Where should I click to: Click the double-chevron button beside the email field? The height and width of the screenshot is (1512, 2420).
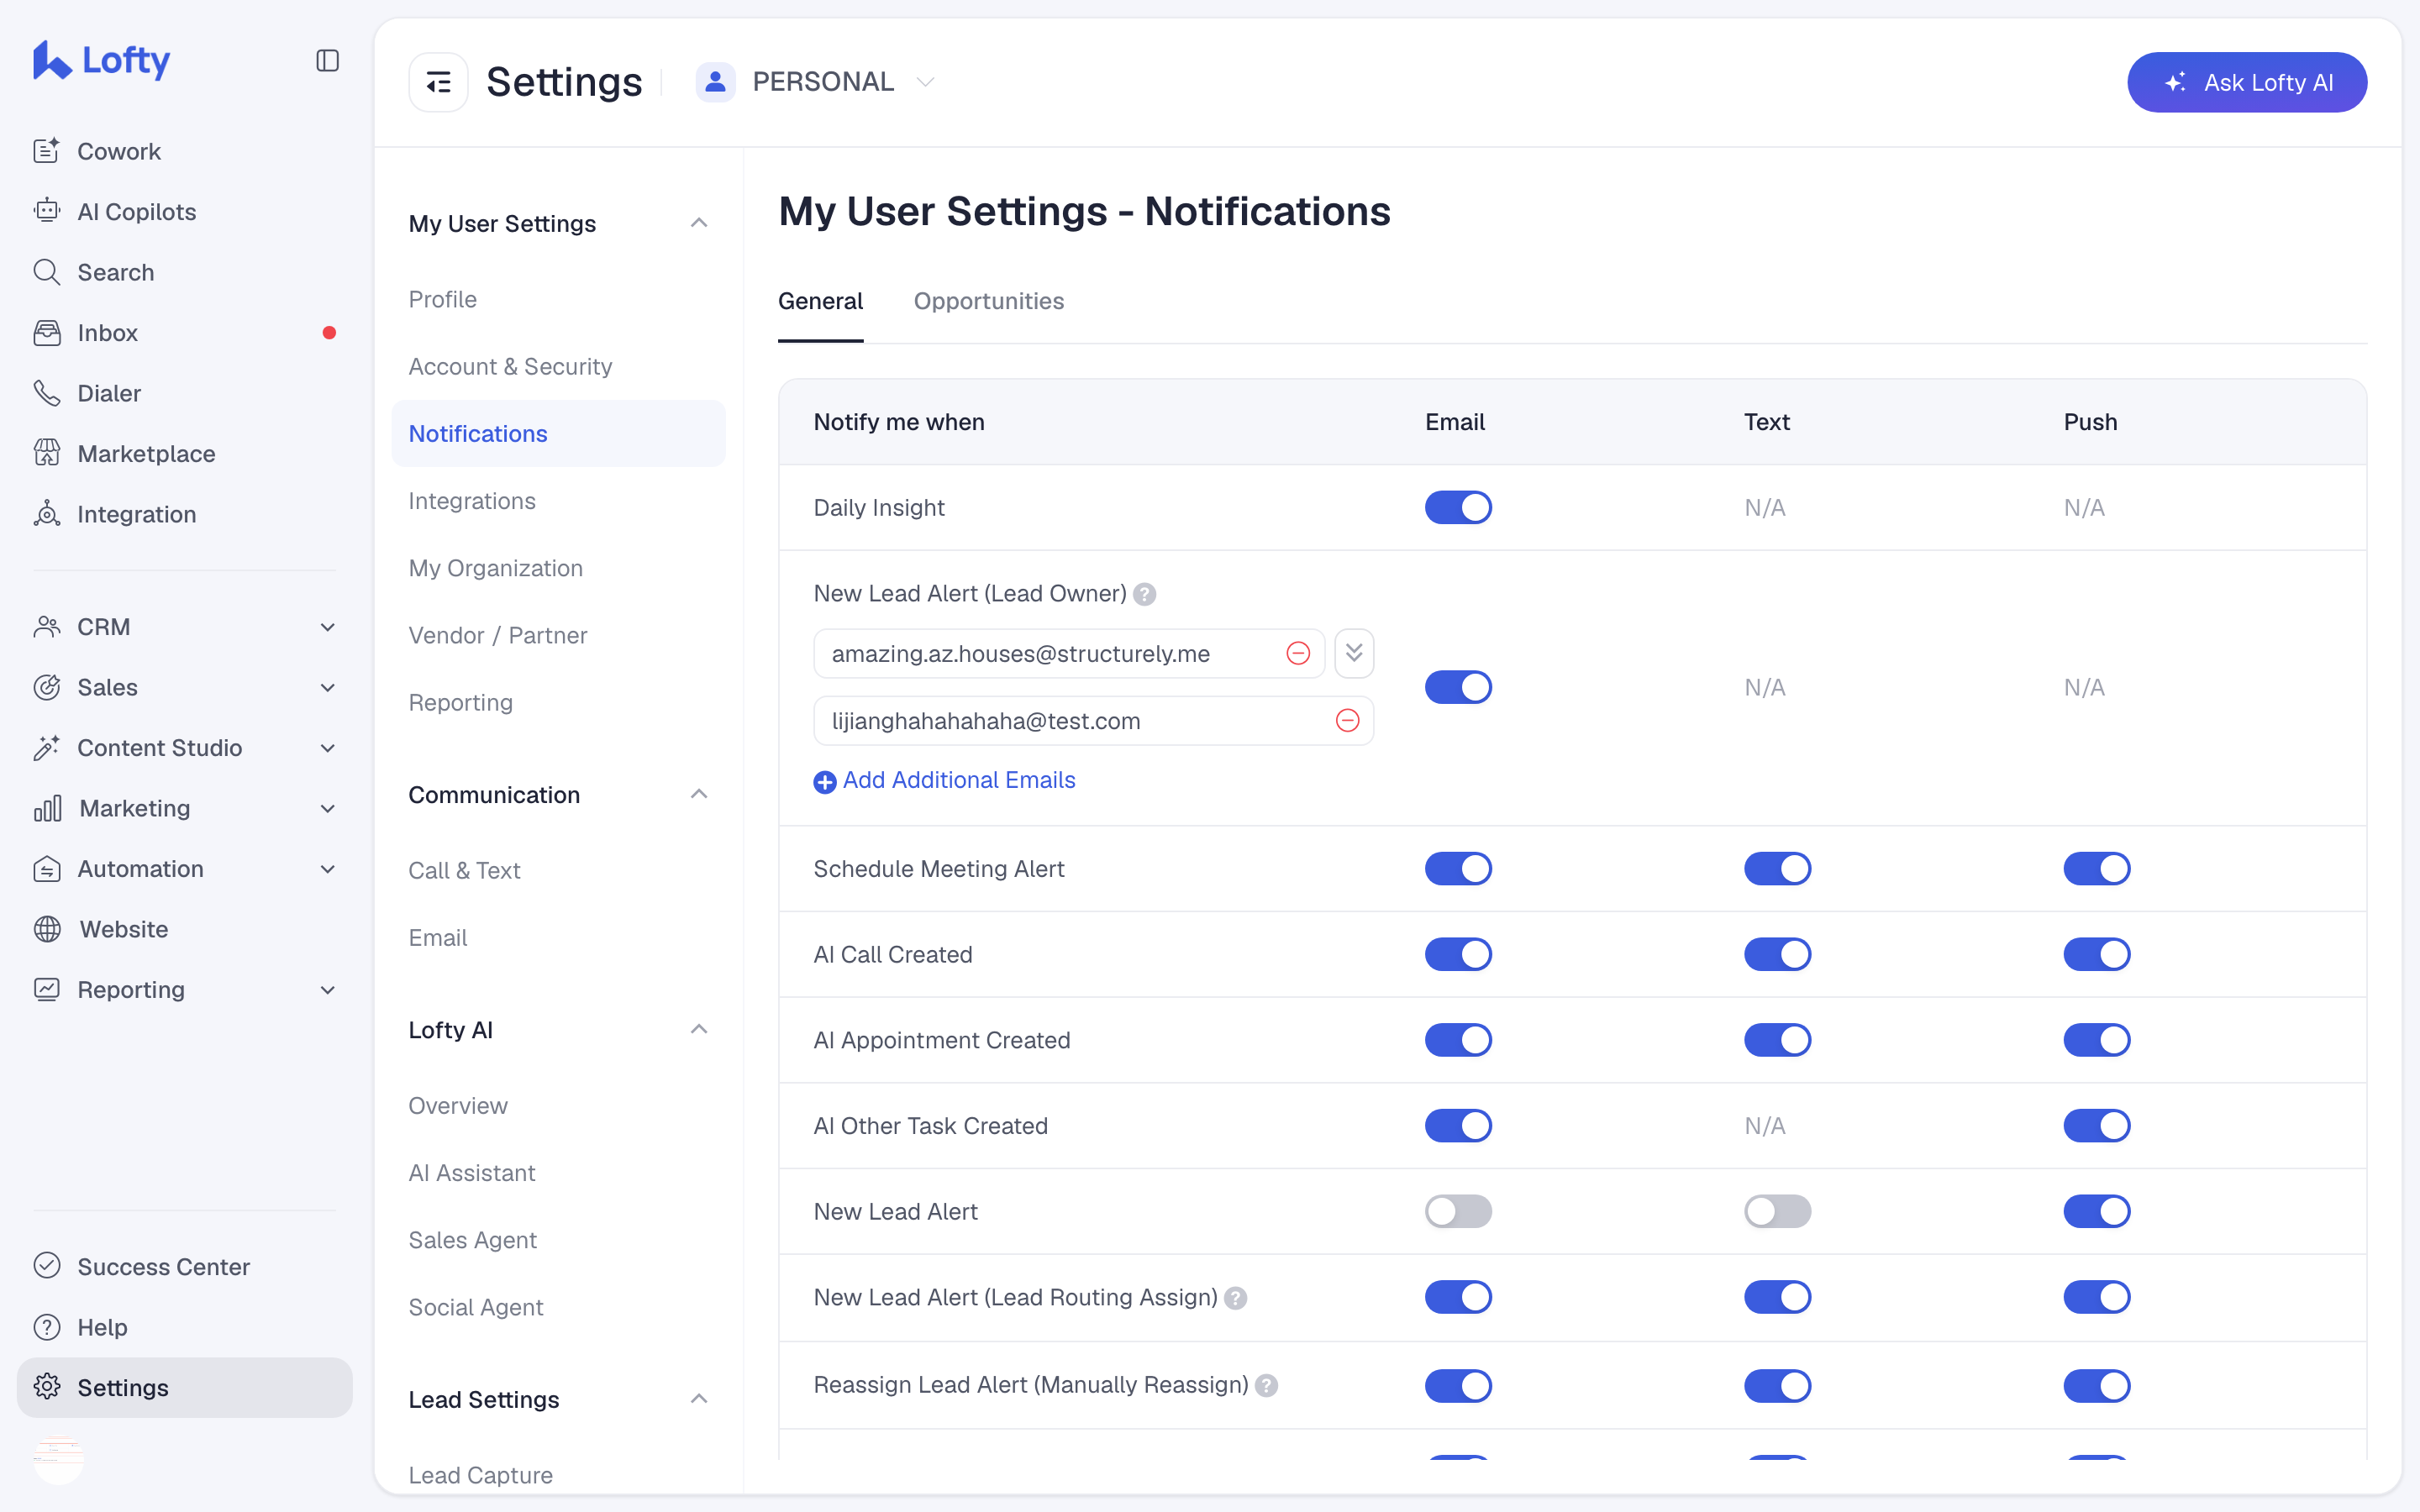point(1353,653)
